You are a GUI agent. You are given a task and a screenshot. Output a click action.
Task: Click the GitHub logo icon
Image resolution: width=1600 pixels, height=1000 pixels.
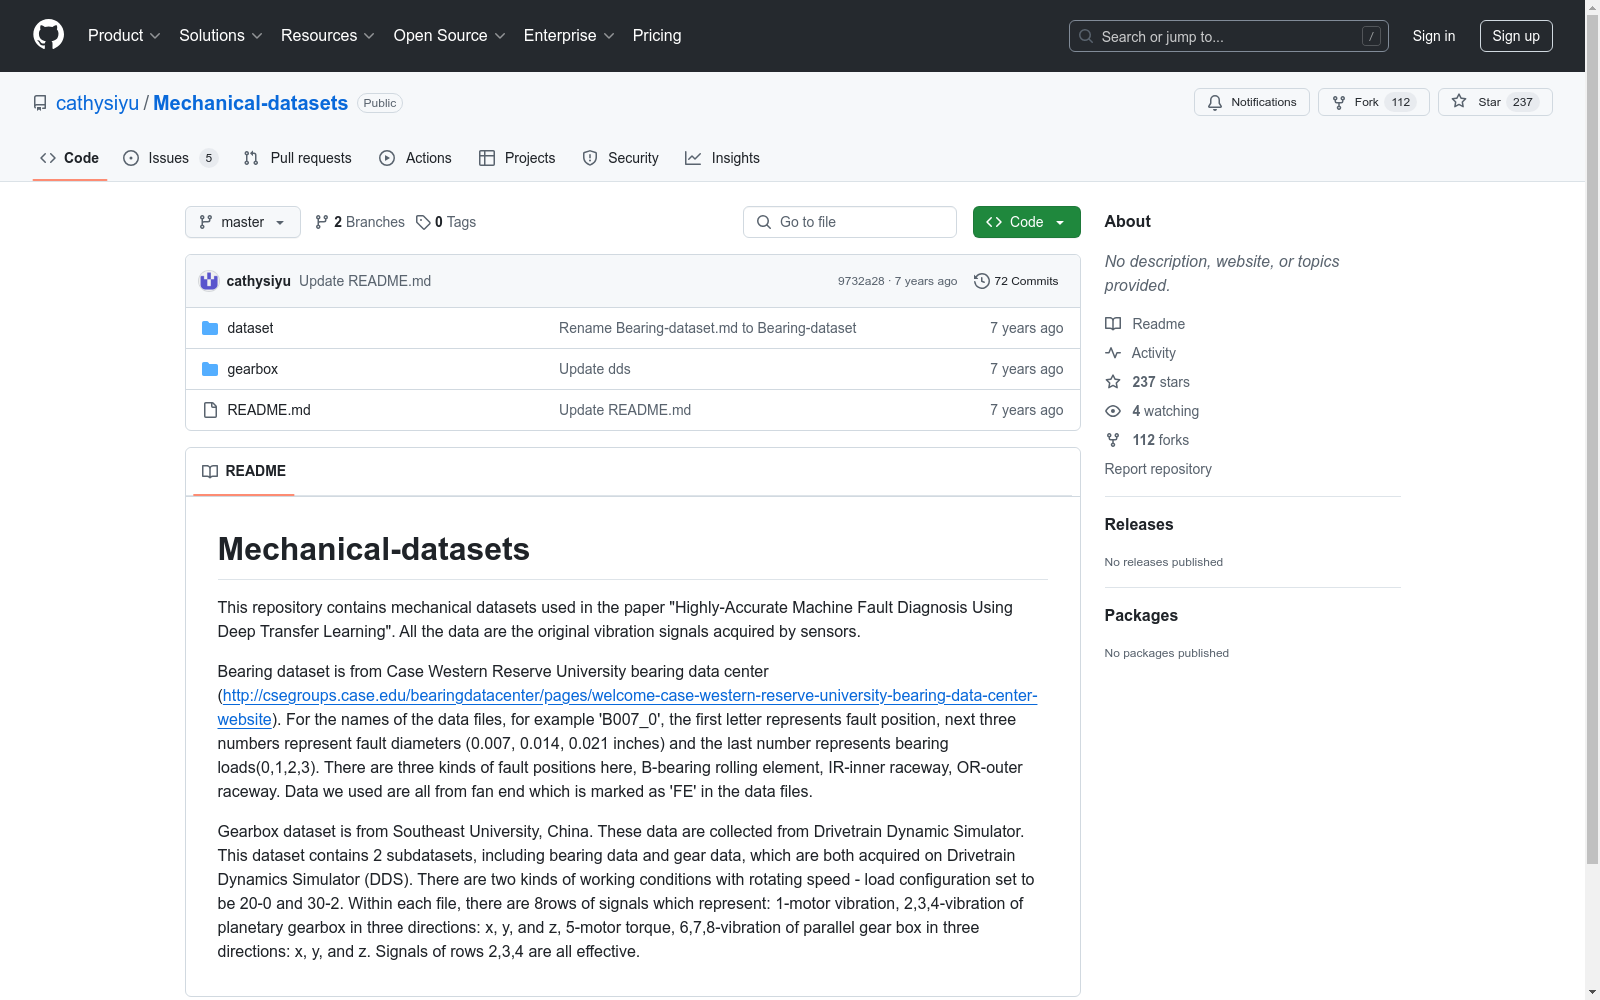coord(48,35)
